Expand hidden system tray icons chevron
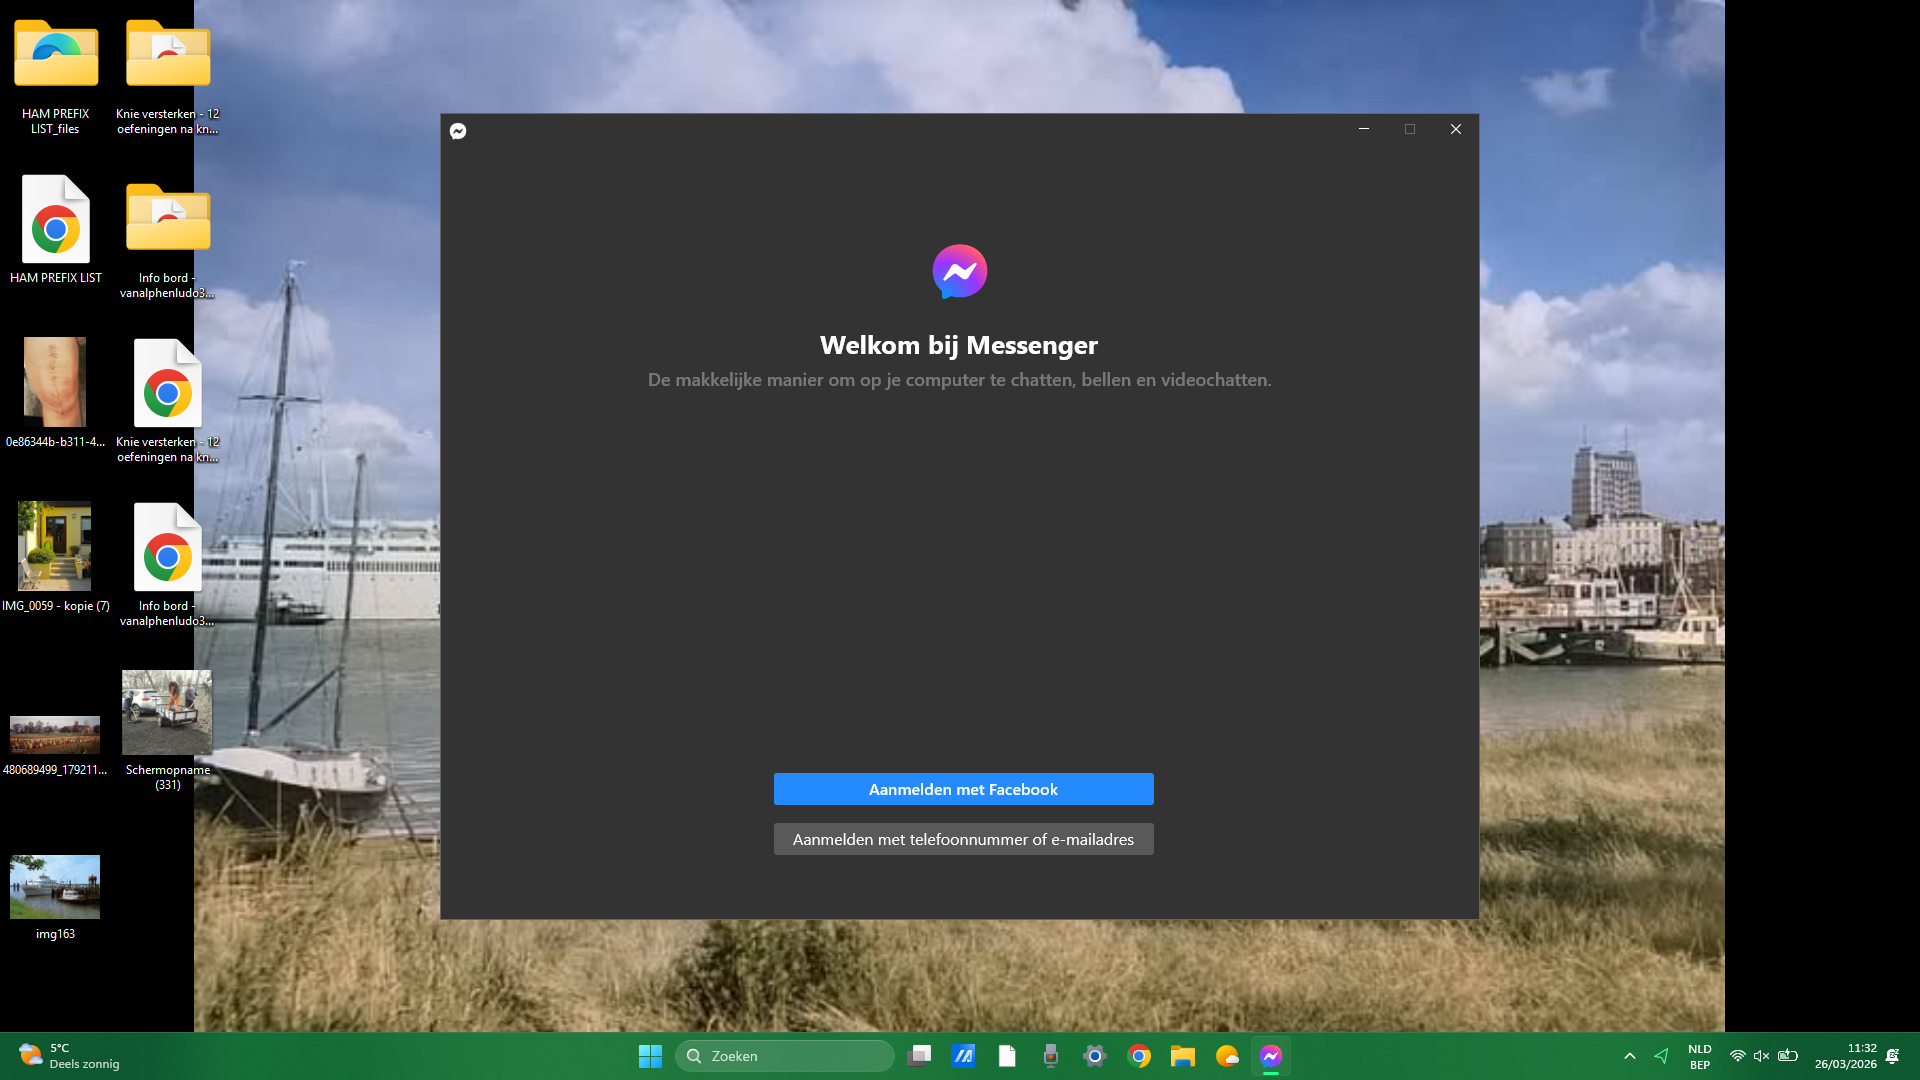The height and width of the screenshot is (1080, 1920). pyautogui.click(x=1630, y=1056)
